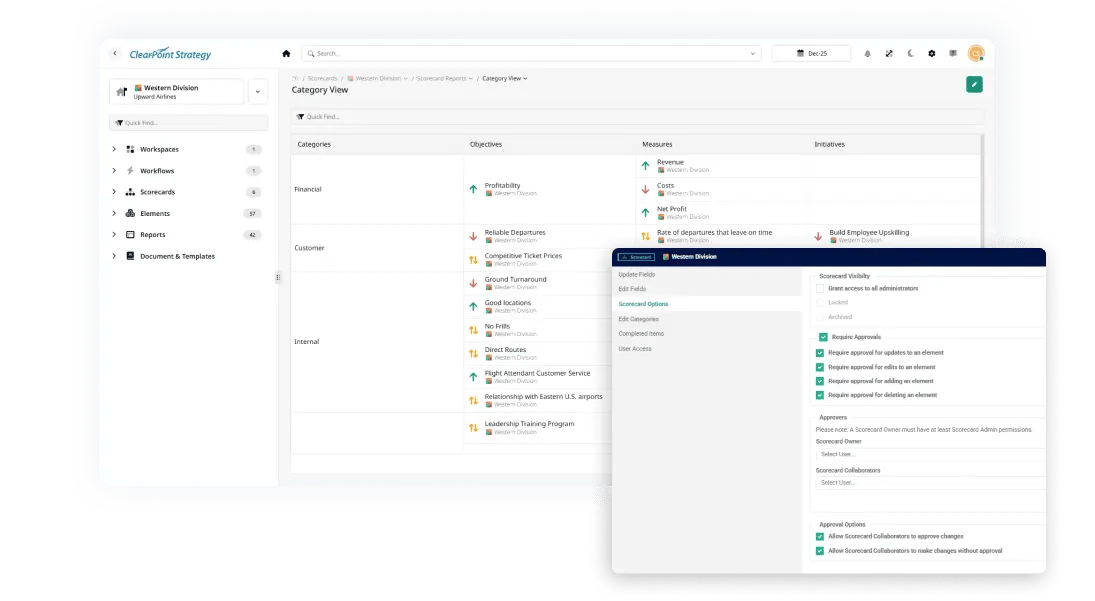
Task: Expand Document & Templates tree item
Action: pyautogui.click(x=114, y=256)
